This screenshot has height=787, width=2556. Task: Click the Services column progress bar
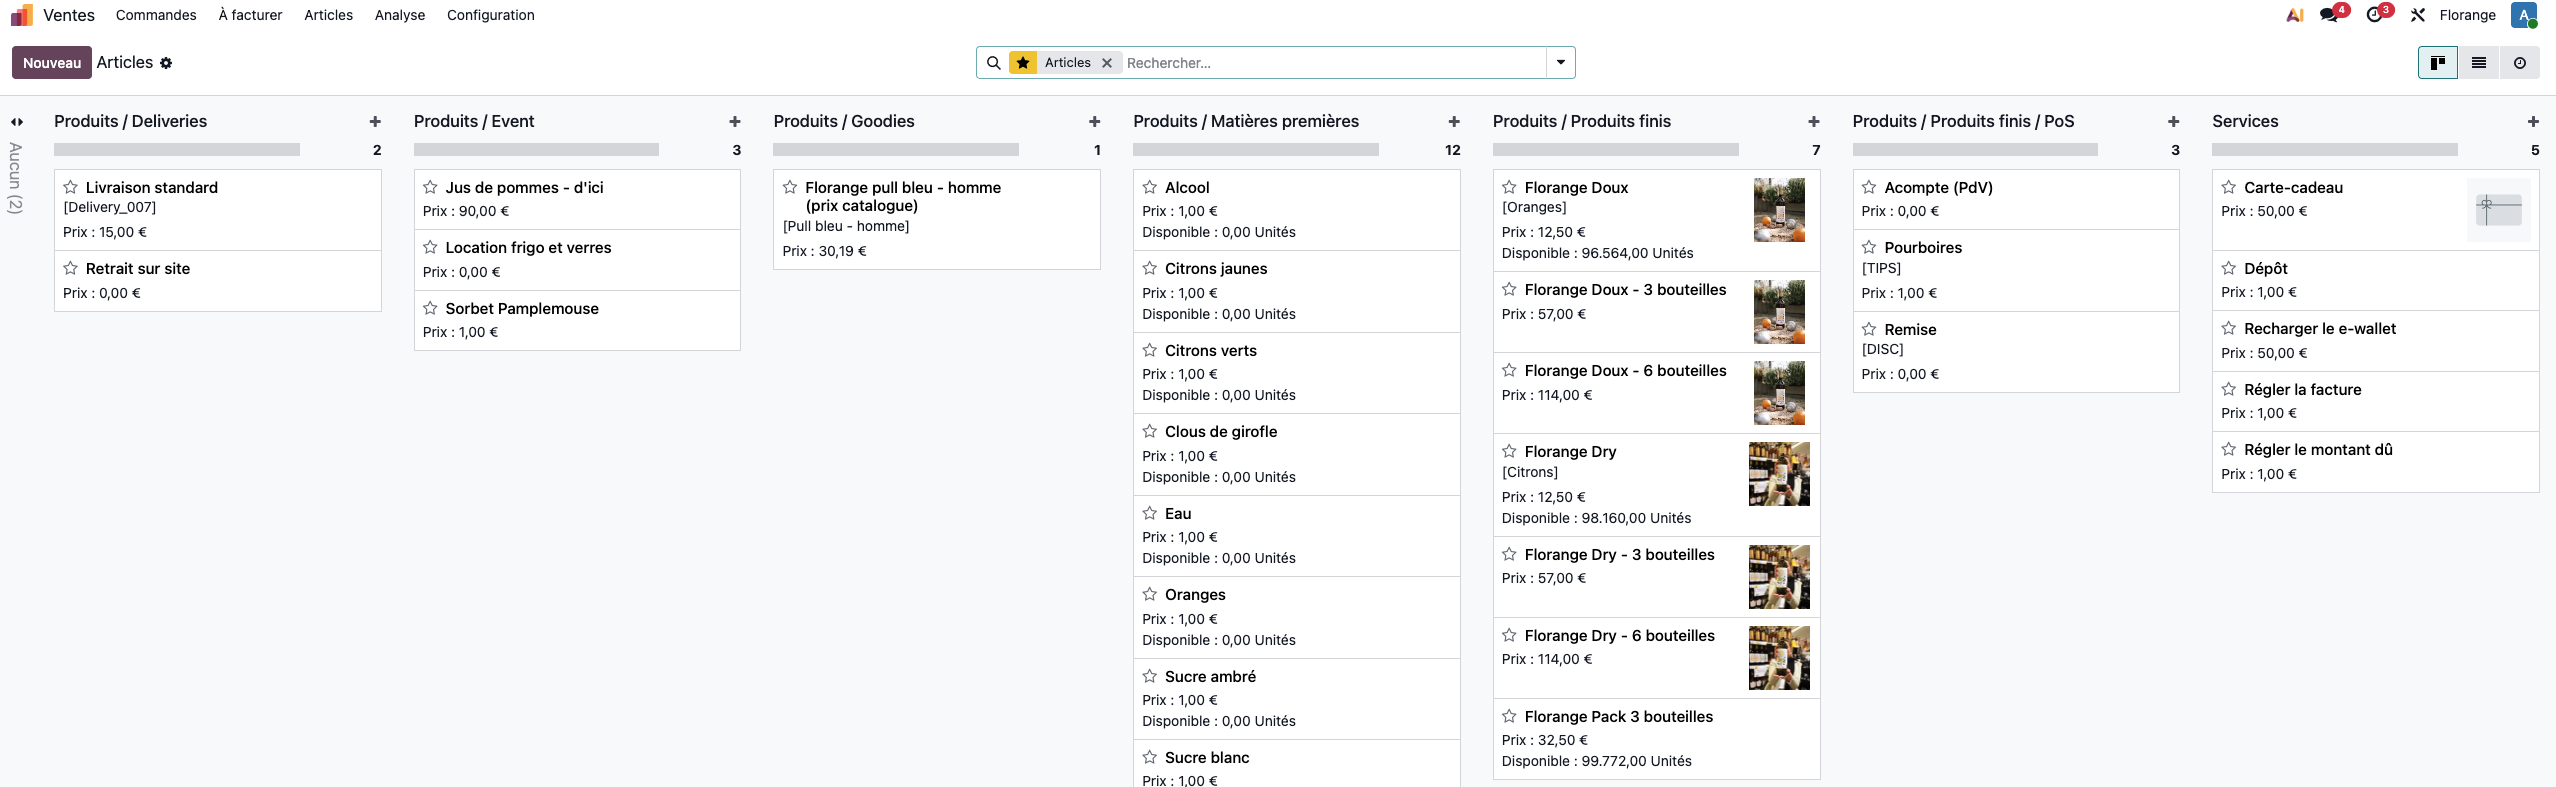(2335, 150)
